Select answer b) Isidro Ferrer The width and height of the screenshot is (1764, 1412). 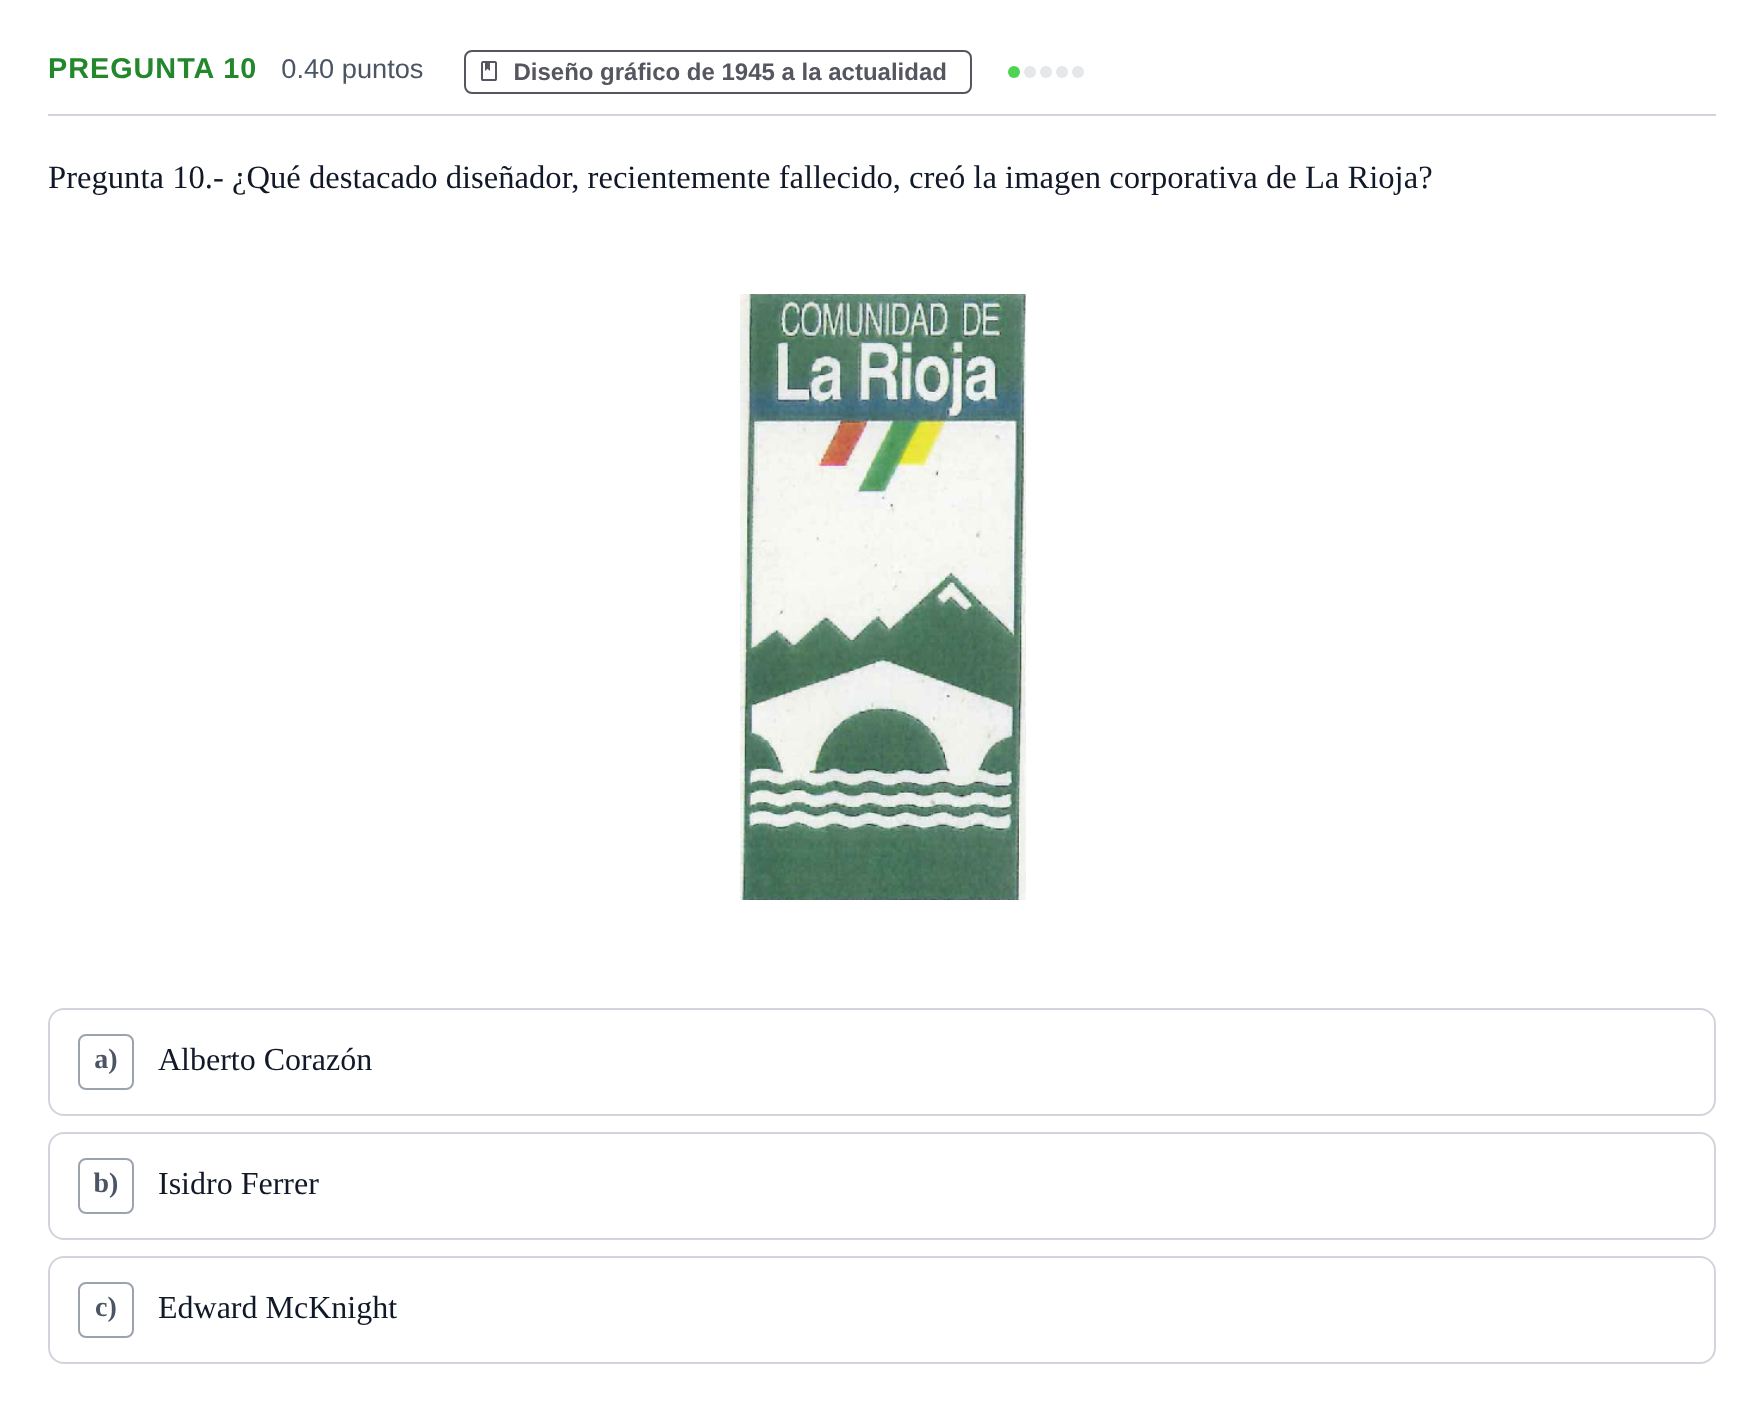881,1185
